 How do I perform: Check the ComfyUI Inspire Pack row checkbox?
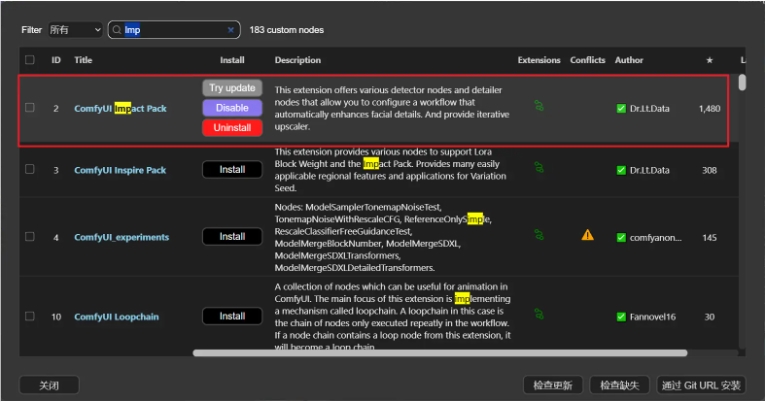pos(30,169)
